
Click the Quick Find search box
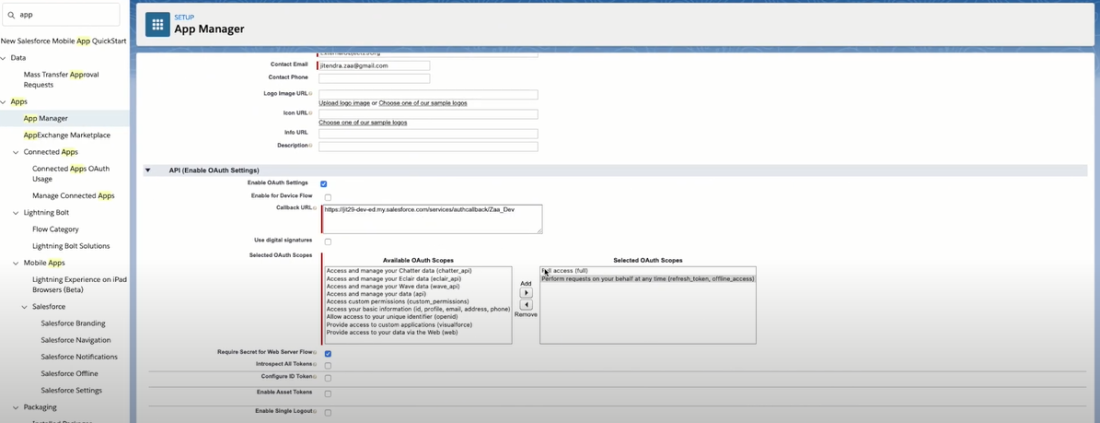point(62,14)
